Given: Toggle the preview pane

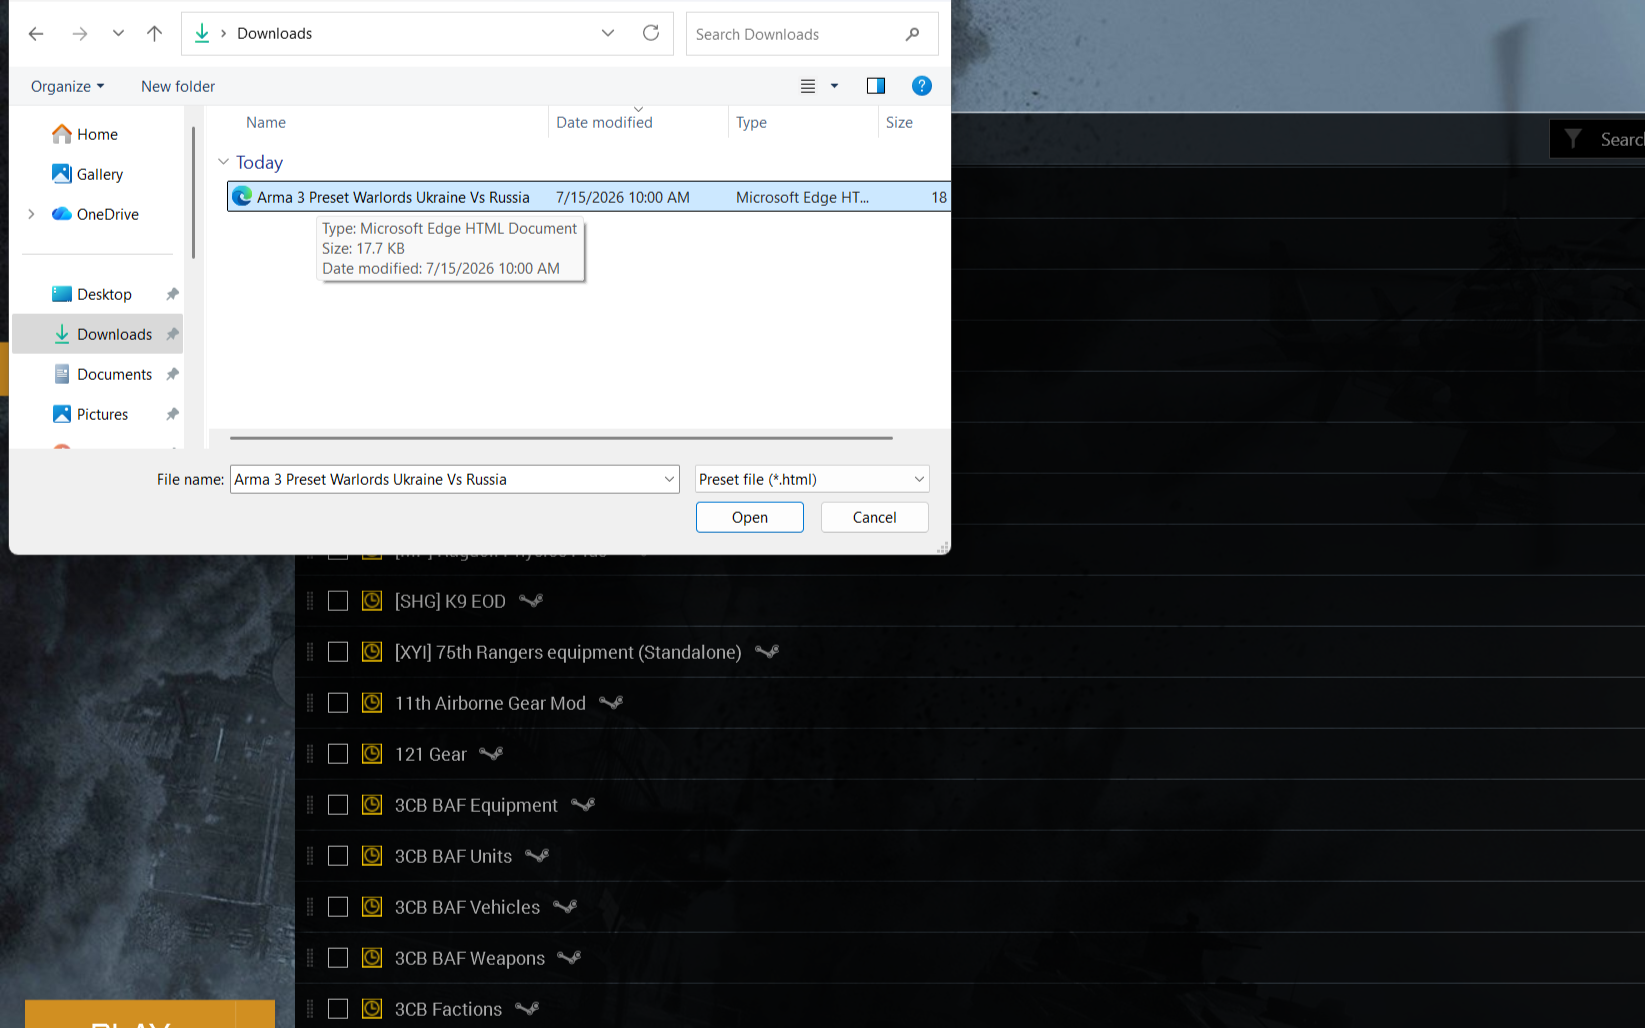Looking at the screenshot, I should [x=876, y=86].
